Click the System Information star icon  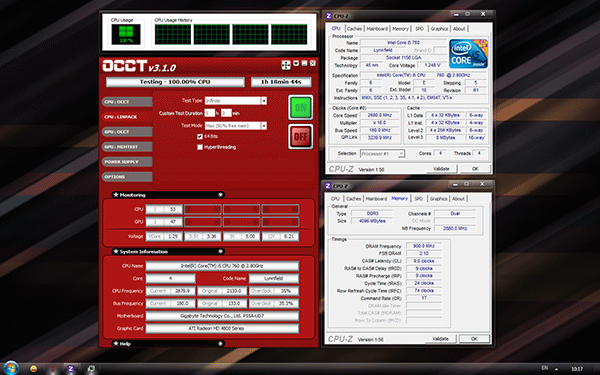click(x=116, y=251)
